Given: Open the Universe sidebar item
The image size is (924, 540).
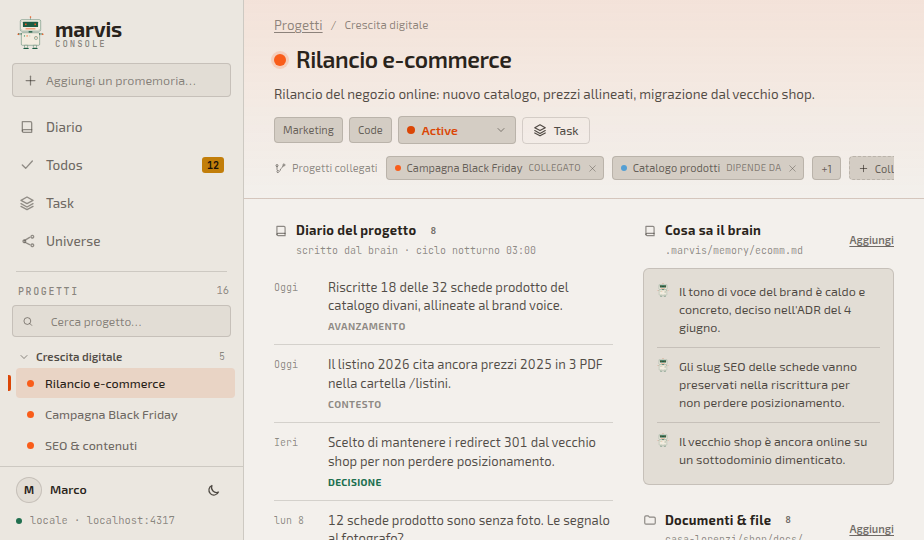Looking at the screenshot, I should point(121,241).
